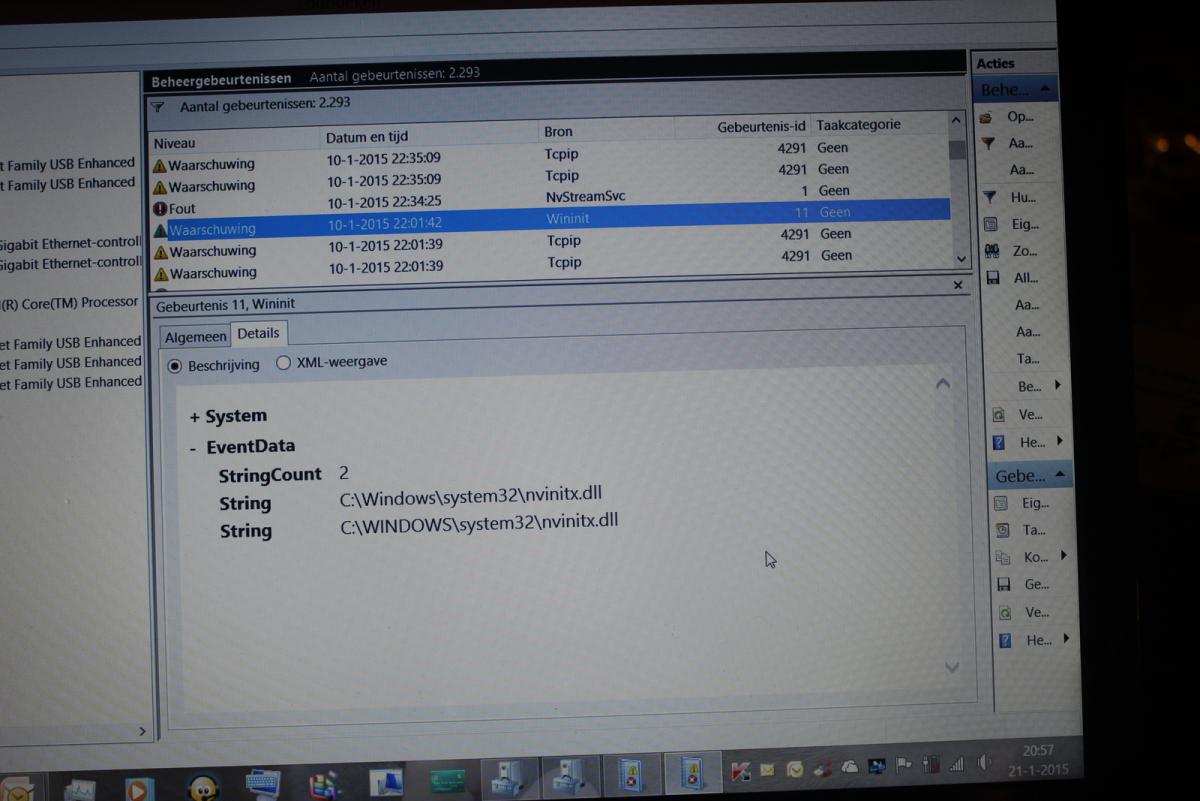Switch to the Details tab
This screenshot has height=801, width=1200.
(x=259, y=333)
